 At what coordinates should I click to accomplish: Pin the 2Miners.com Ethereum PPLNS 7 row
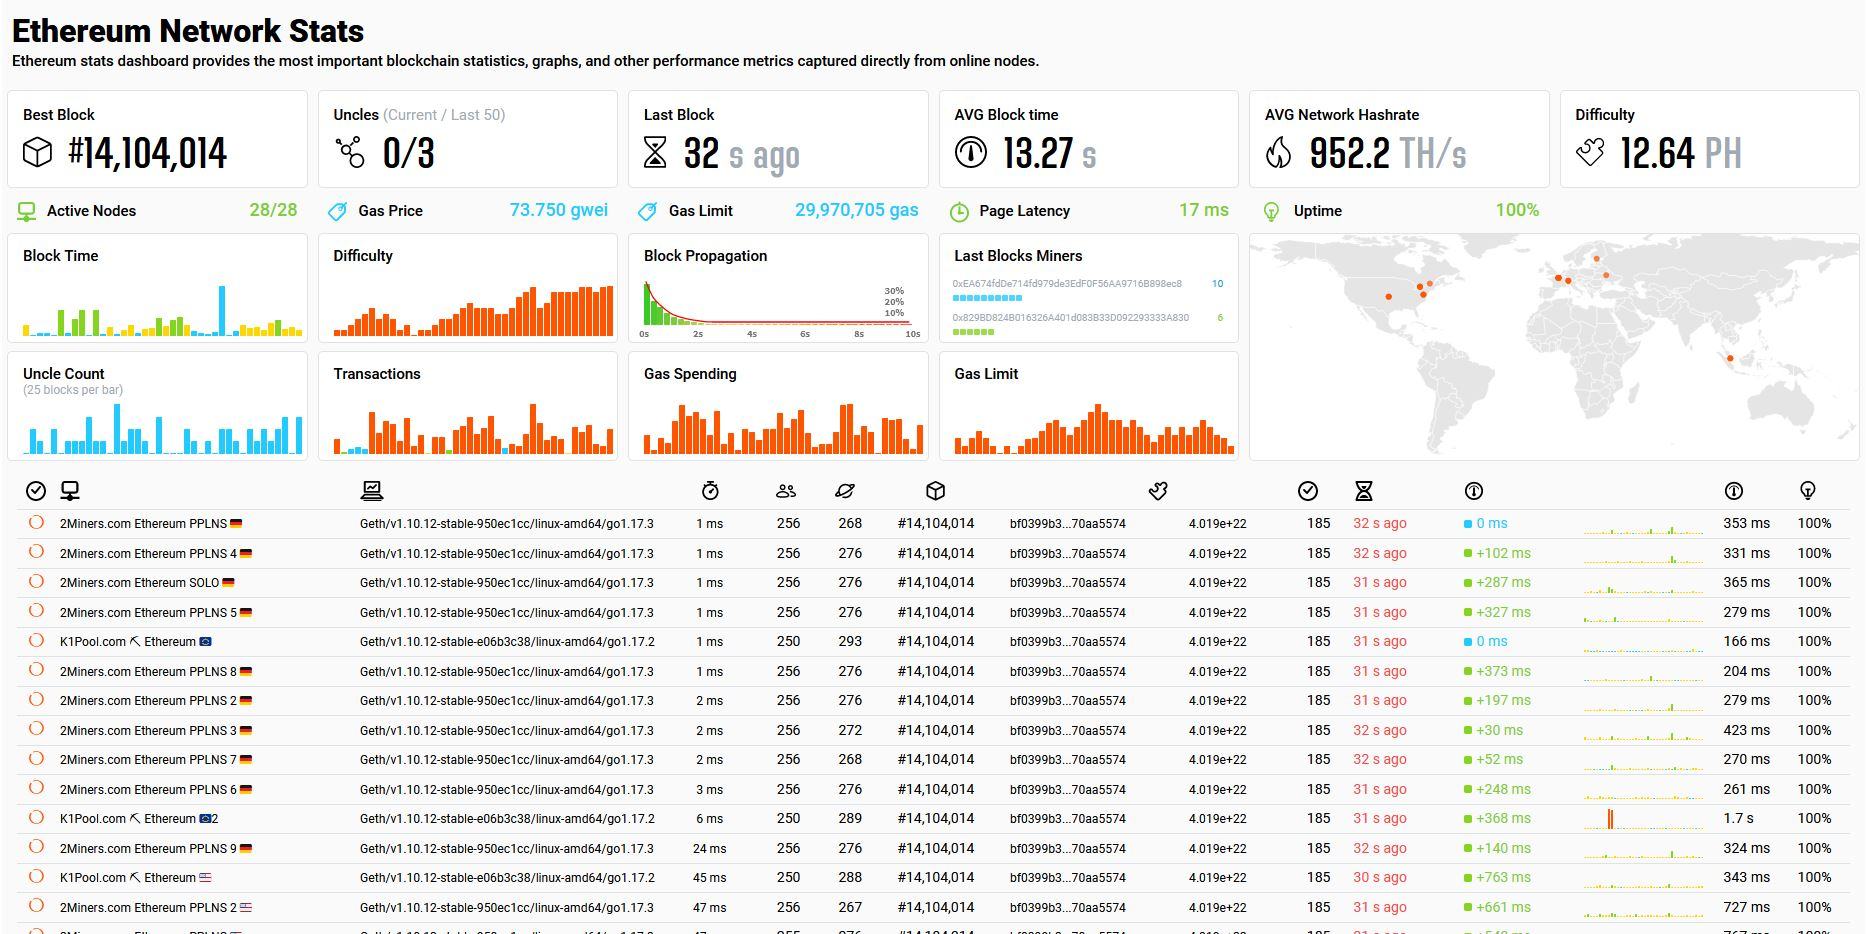click(36, 758)
